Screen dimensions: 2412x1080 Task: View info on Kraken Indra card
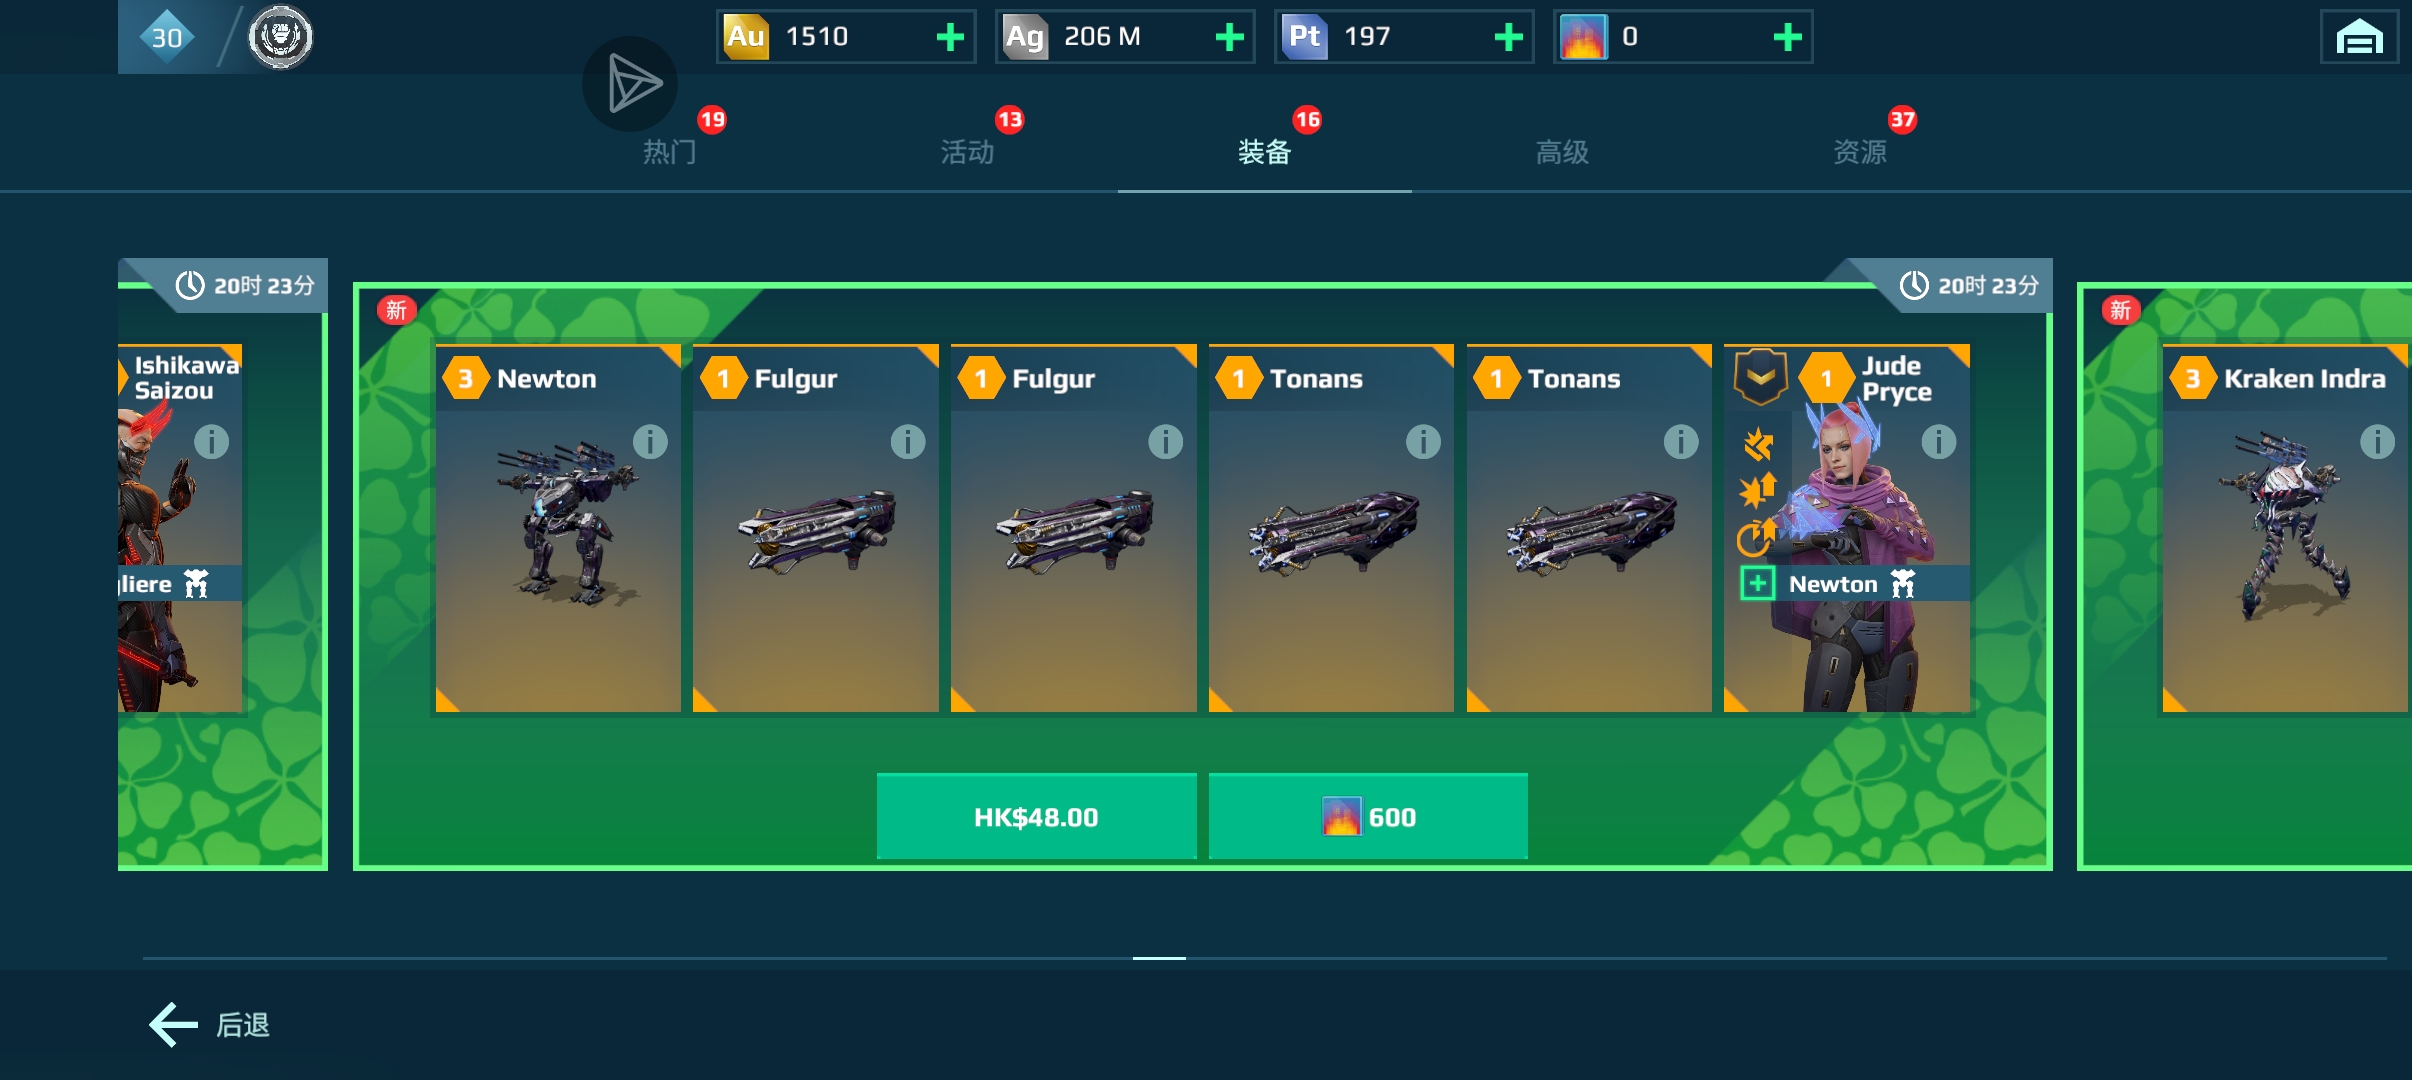[x=2377, y=441]
